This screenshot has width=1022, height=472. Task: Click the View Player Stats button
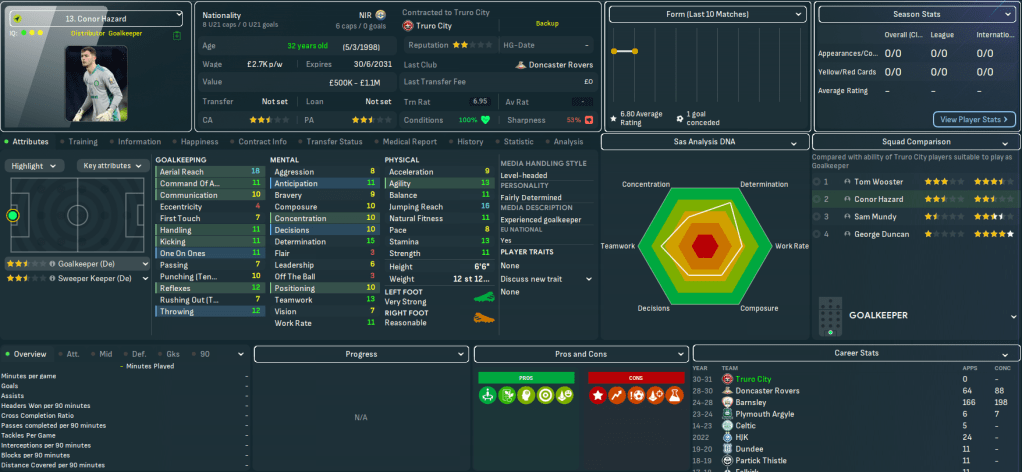(973, 119)
